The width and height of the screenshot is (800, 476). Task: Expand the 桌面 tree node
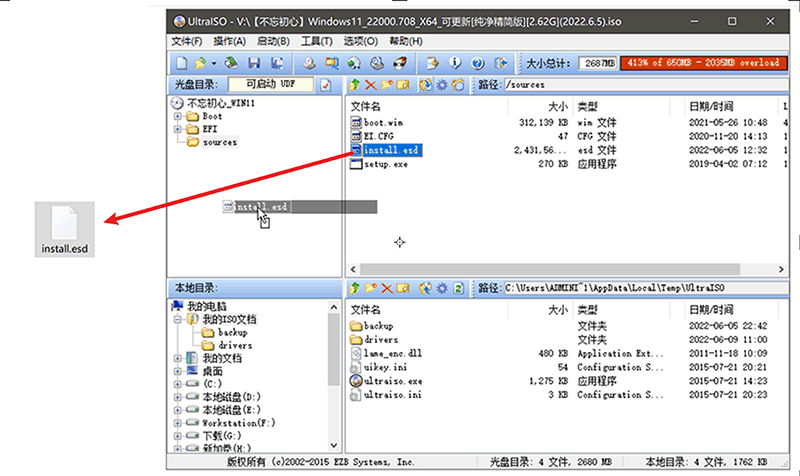coord(178,371)
